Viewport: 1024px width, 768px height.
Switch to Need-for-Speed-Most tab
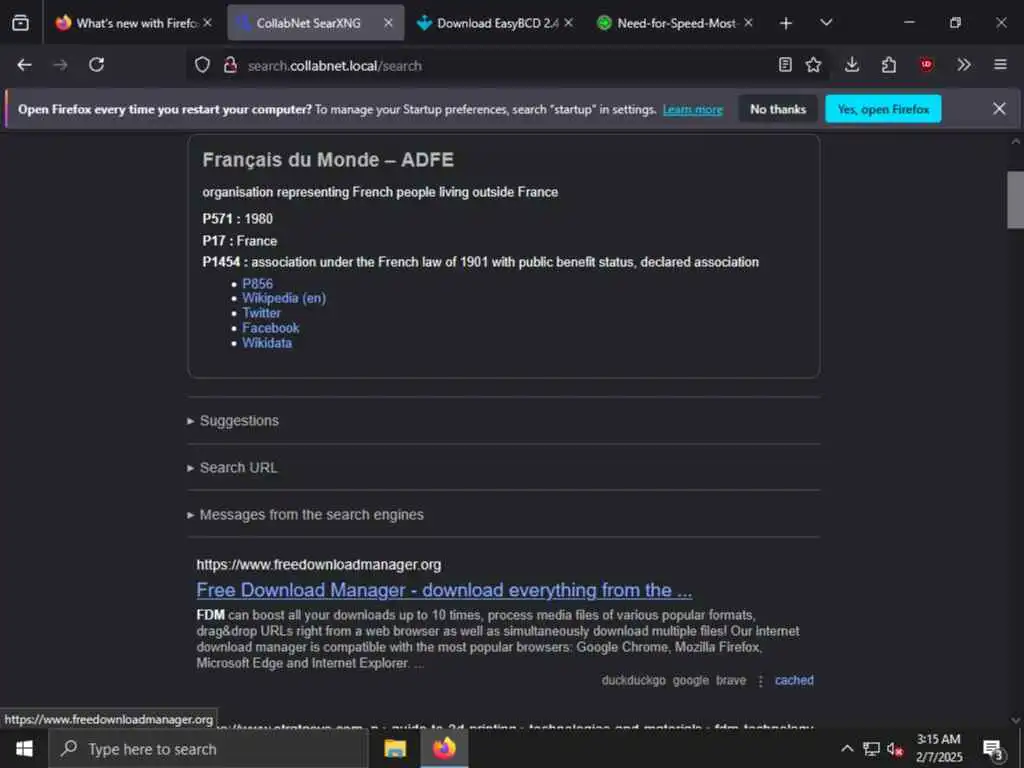676,23
